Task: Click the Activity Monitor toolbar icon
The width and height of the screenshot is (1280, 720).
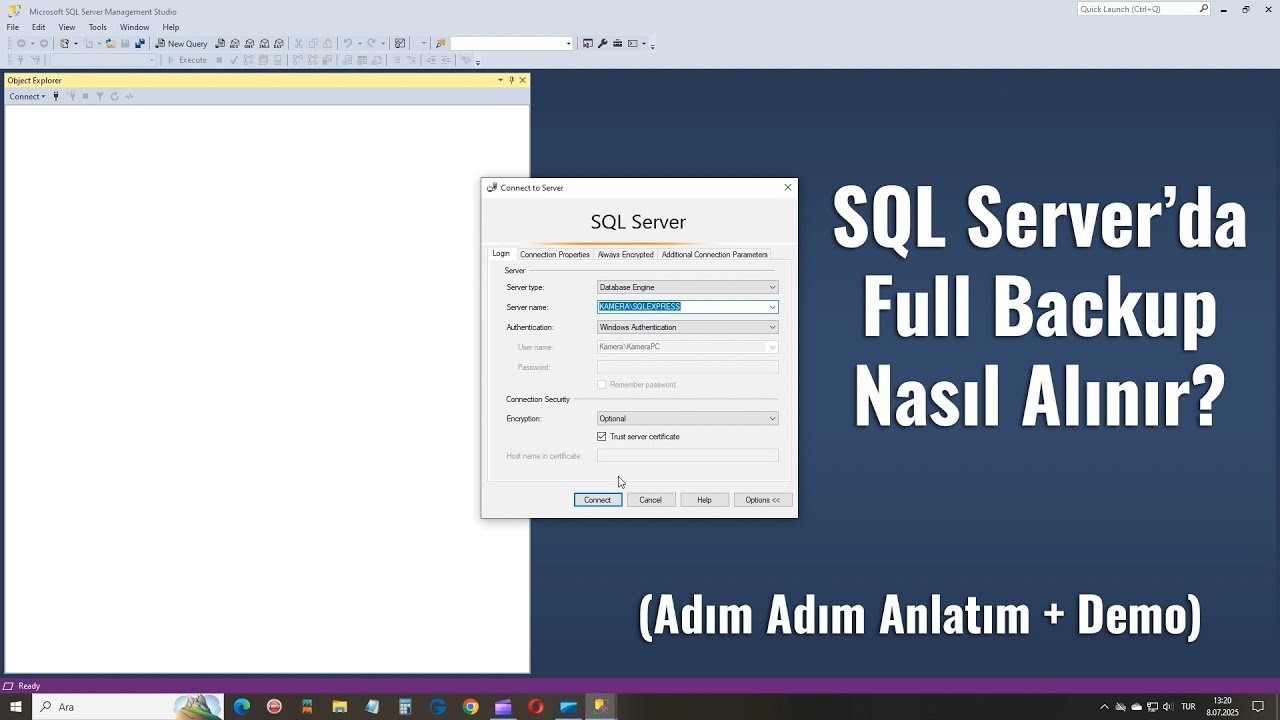Action: 400,44
